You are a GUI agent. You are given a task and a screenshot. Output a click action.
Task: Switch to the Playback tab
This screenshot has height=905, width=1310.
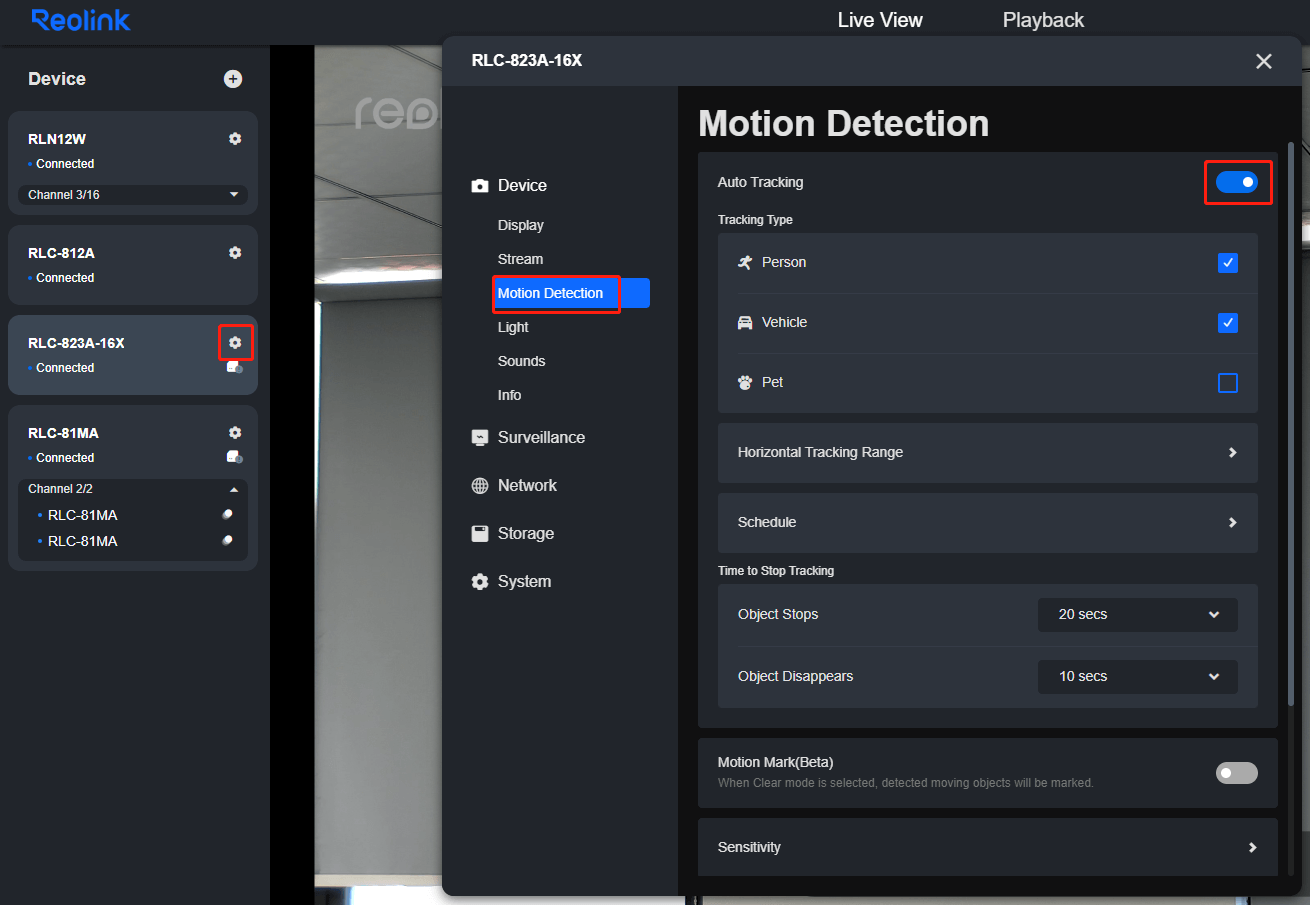coord(1043,20)
